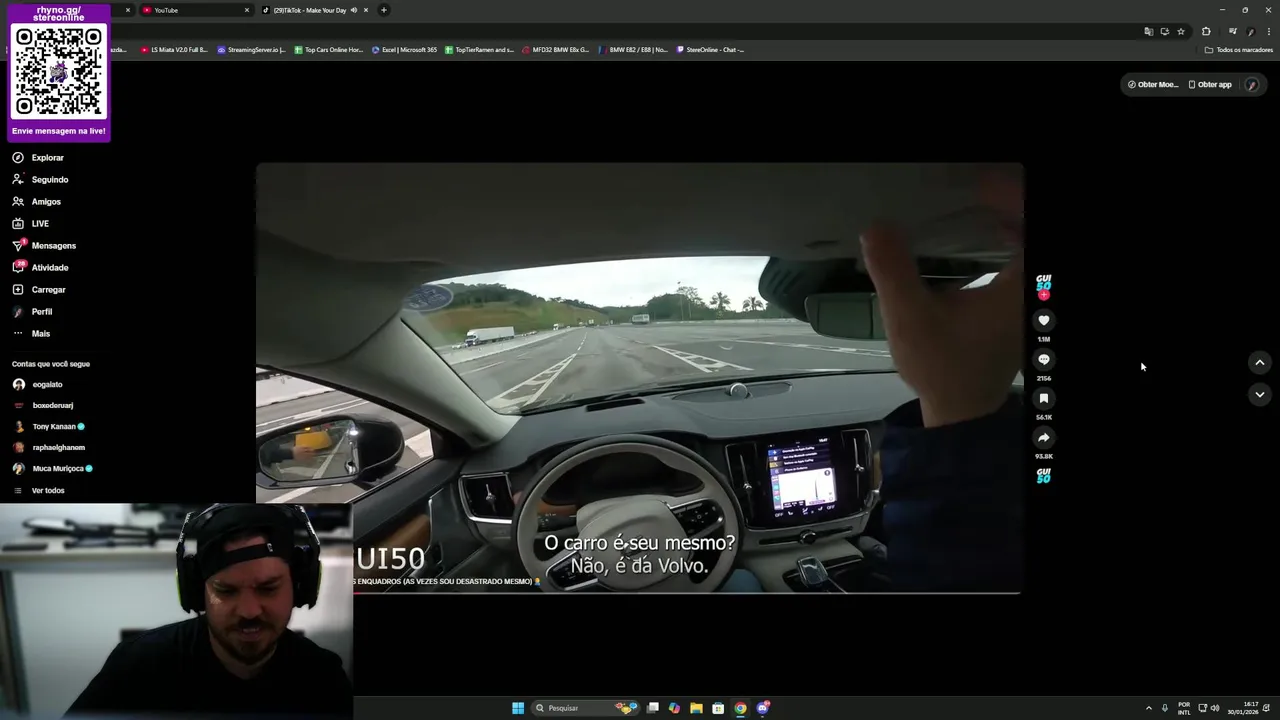Click the GUI50 sound disc icon

[1043, 476]
